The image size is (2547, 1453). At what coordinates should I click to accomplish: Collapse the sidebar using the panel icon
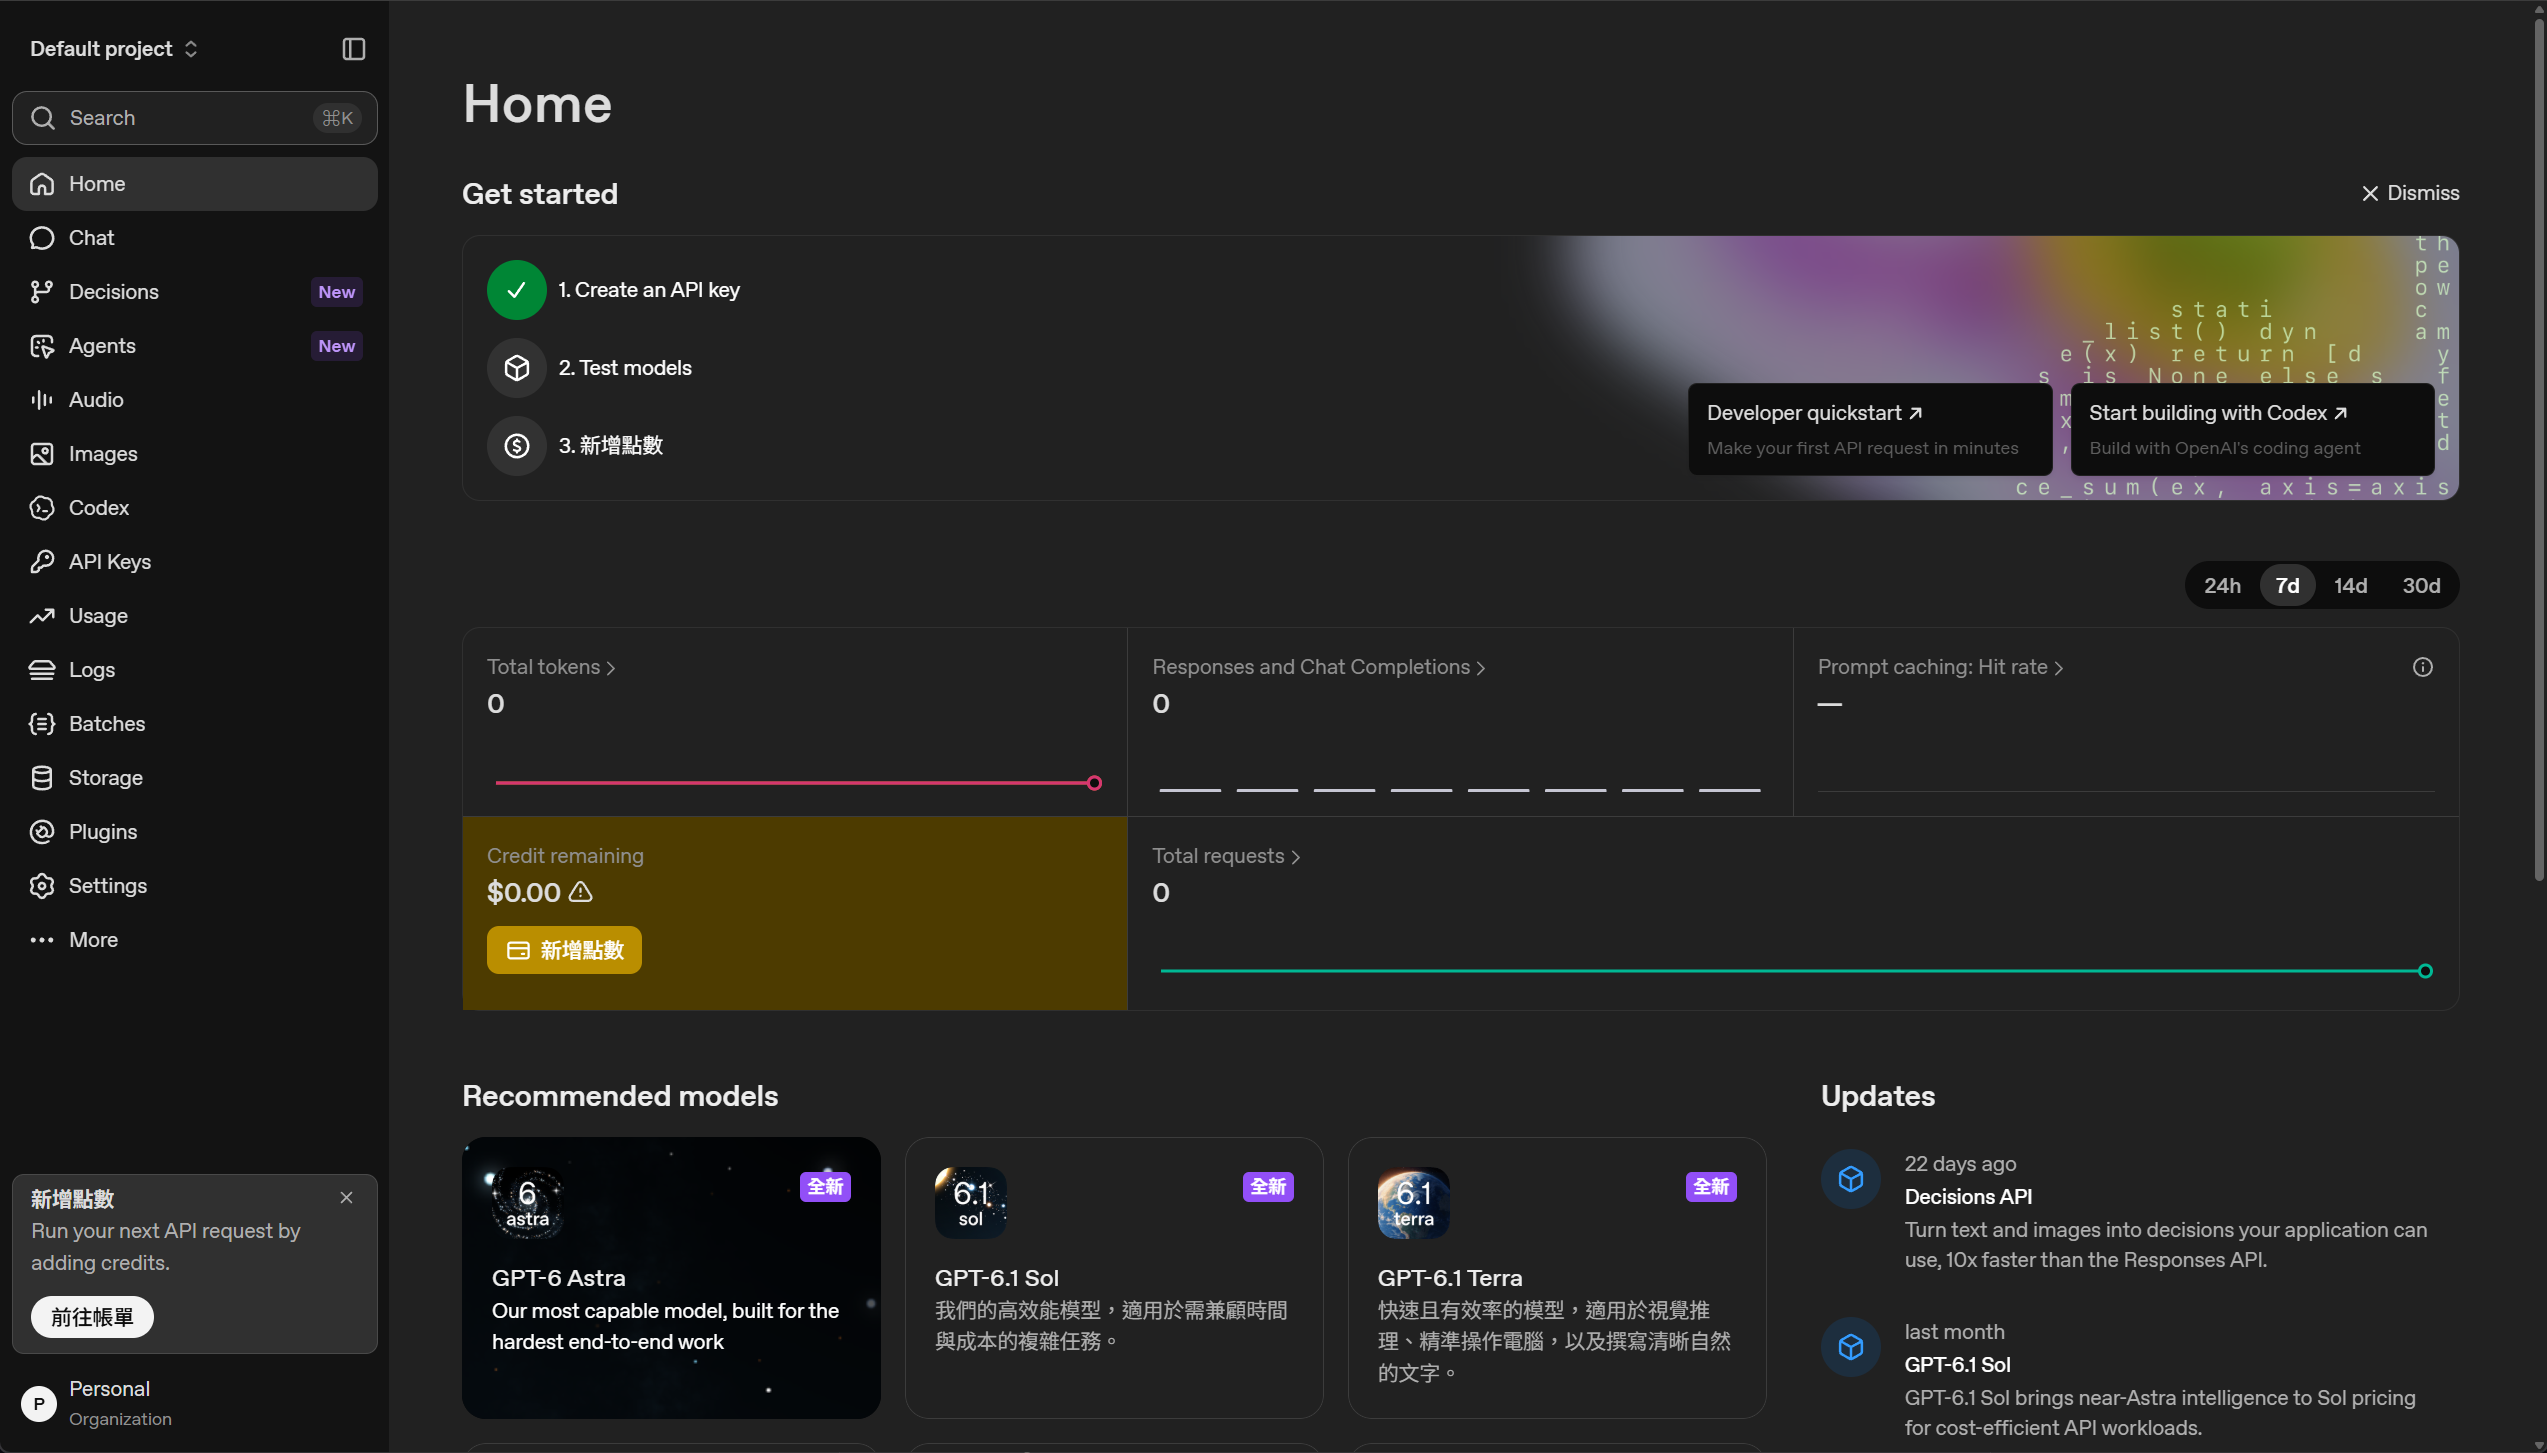tap(353, 49)
